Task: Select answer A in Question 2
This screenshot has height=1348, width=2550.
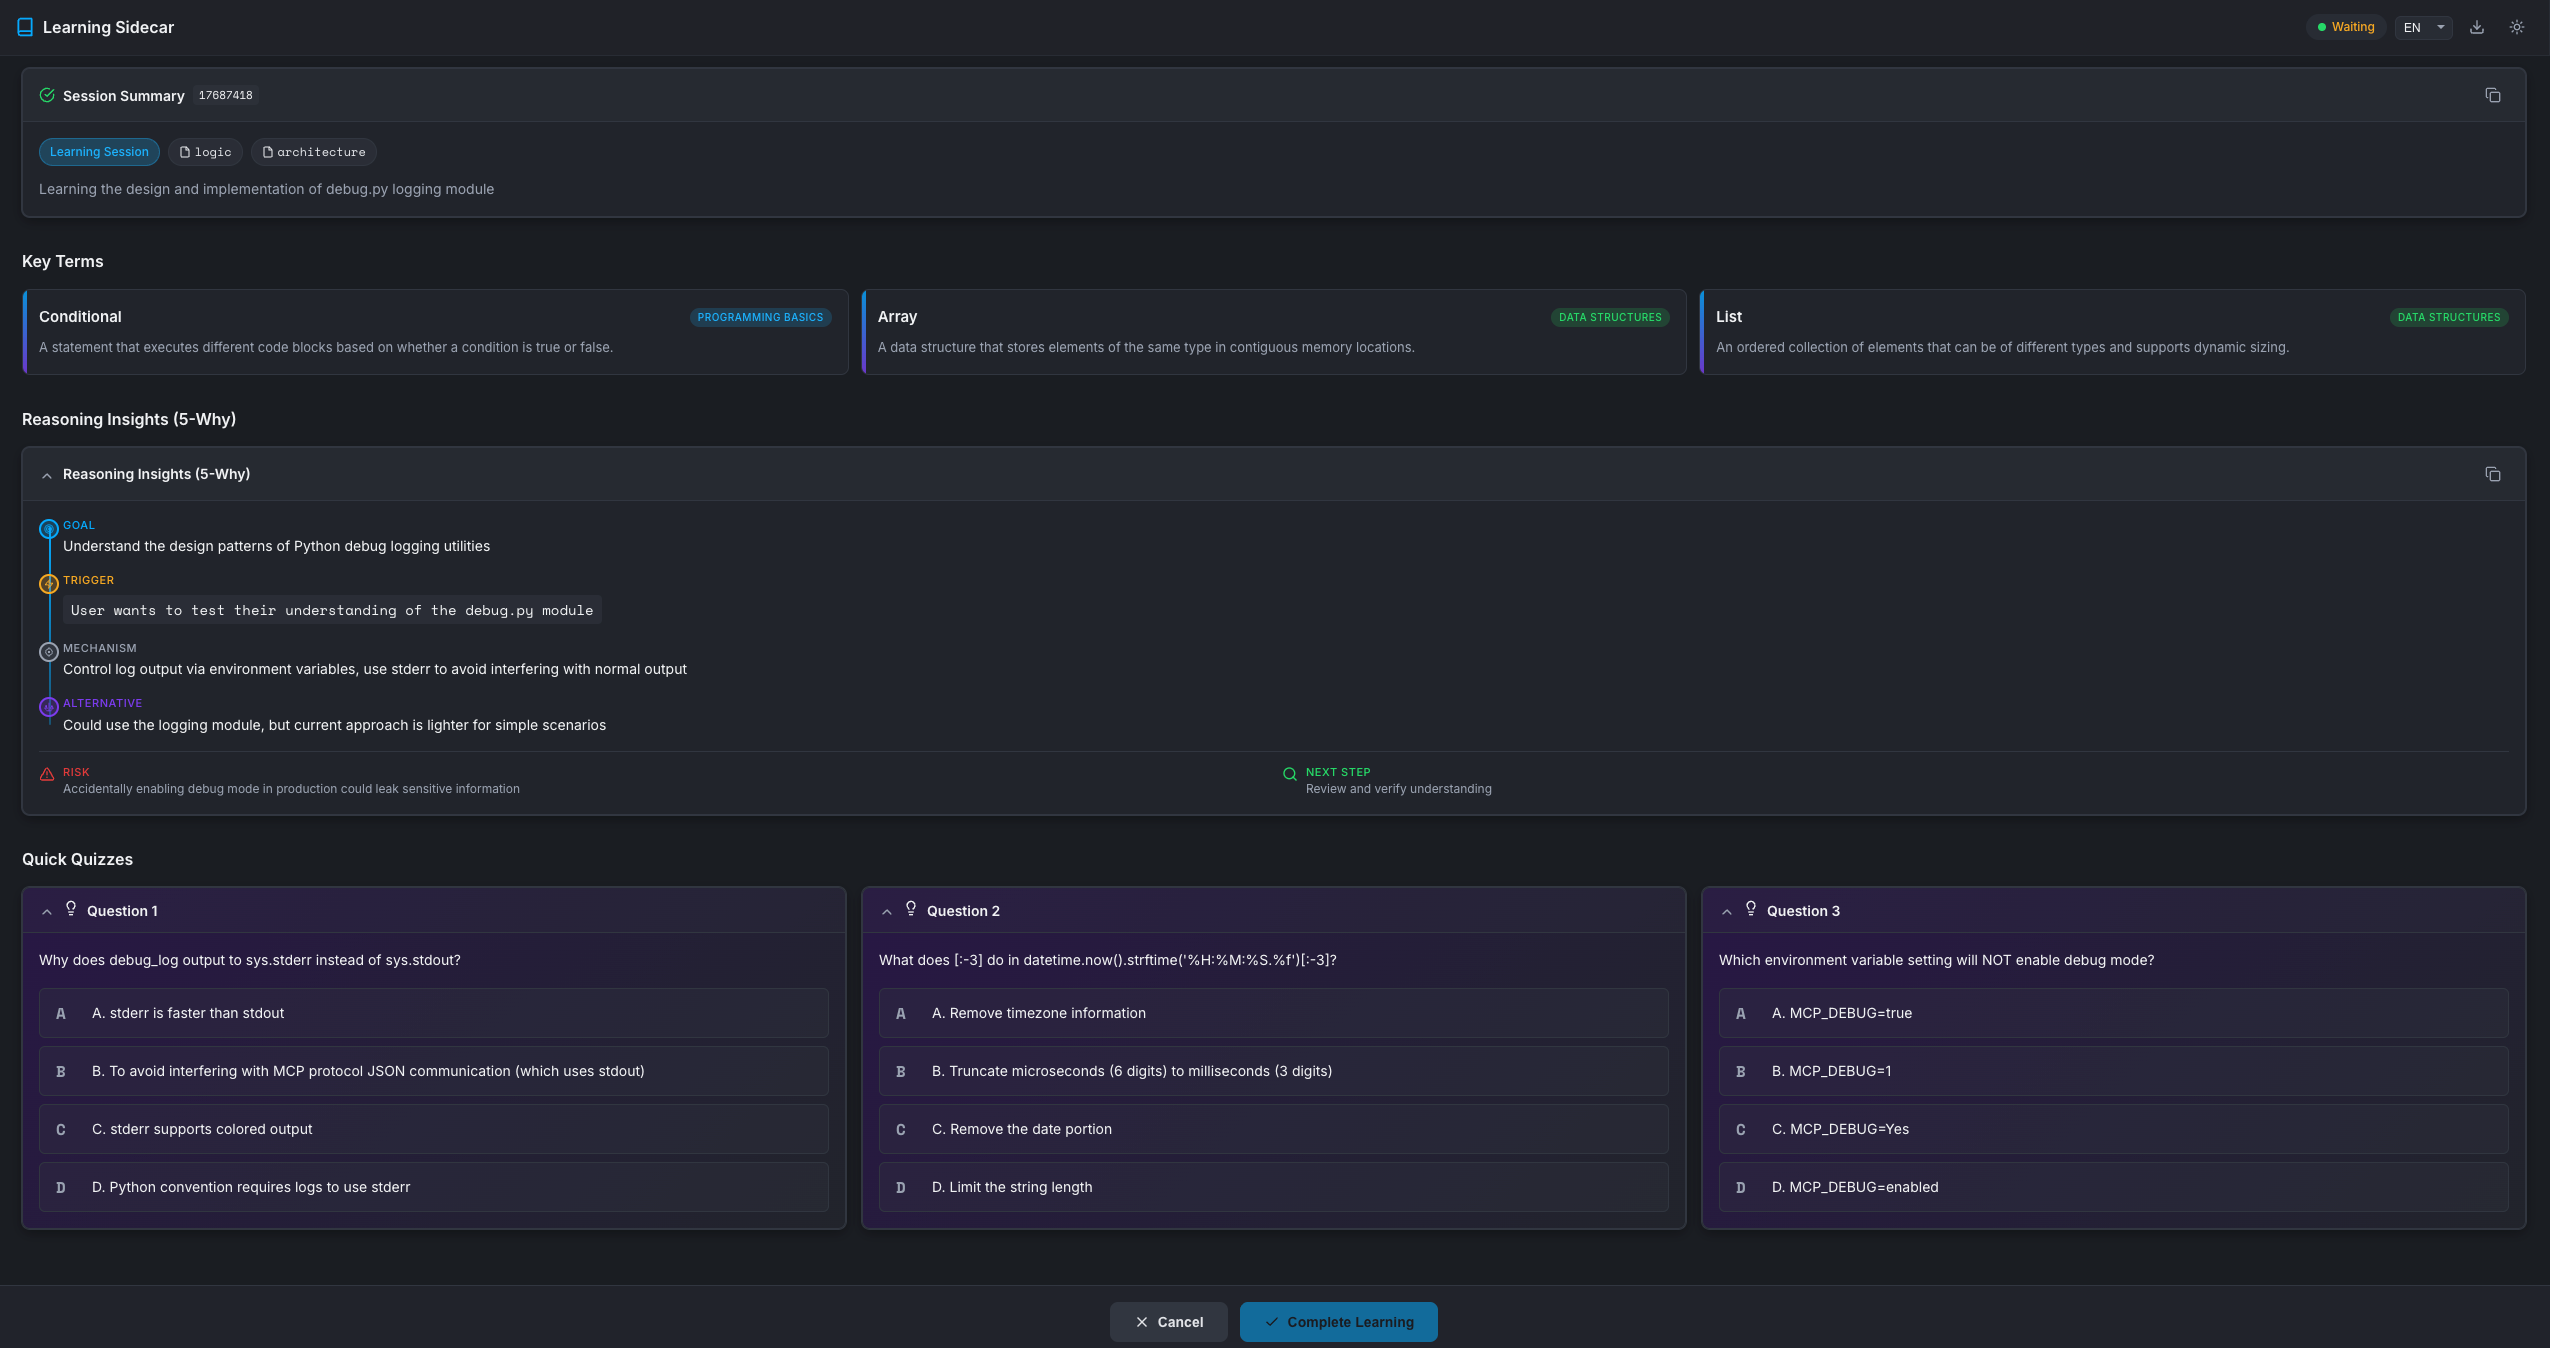Action: (1273, 1012)
